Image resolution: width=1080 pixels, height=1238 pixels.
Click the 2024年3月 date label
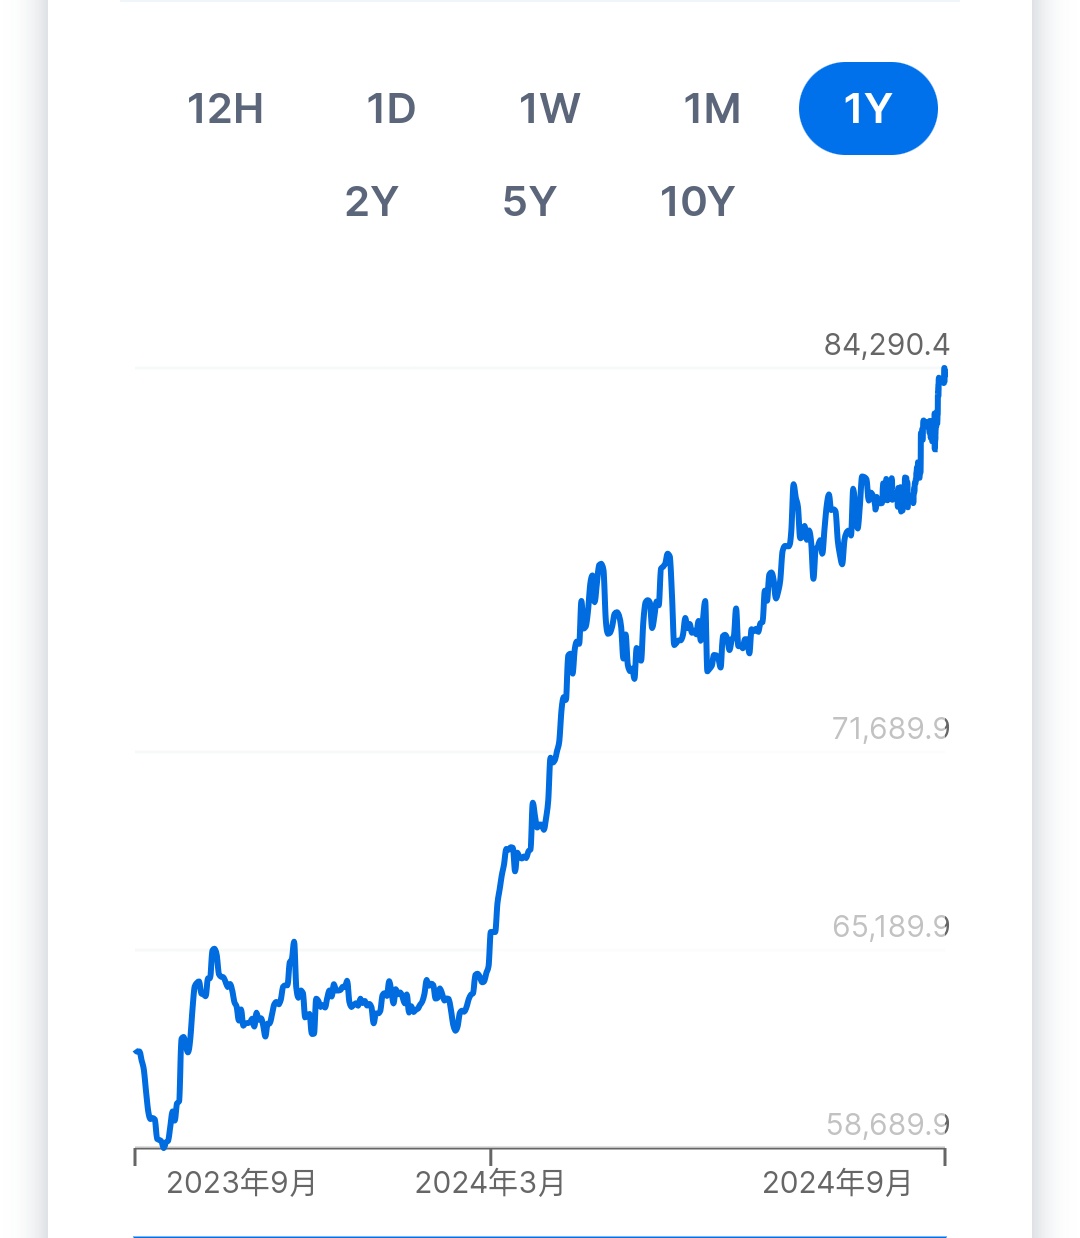point(490,1183)
